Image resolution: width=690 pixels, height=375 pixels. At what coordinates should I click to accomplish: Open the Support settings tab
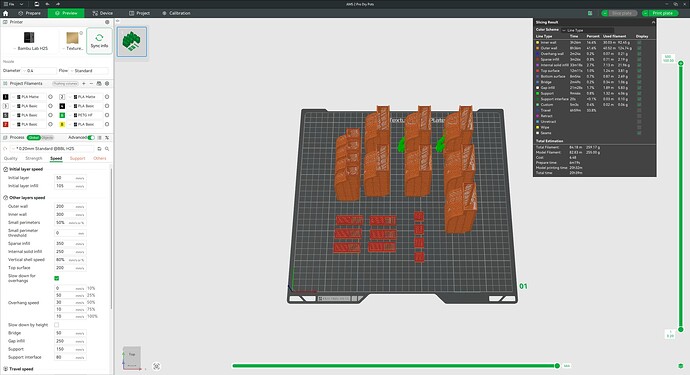click(77, 158)
